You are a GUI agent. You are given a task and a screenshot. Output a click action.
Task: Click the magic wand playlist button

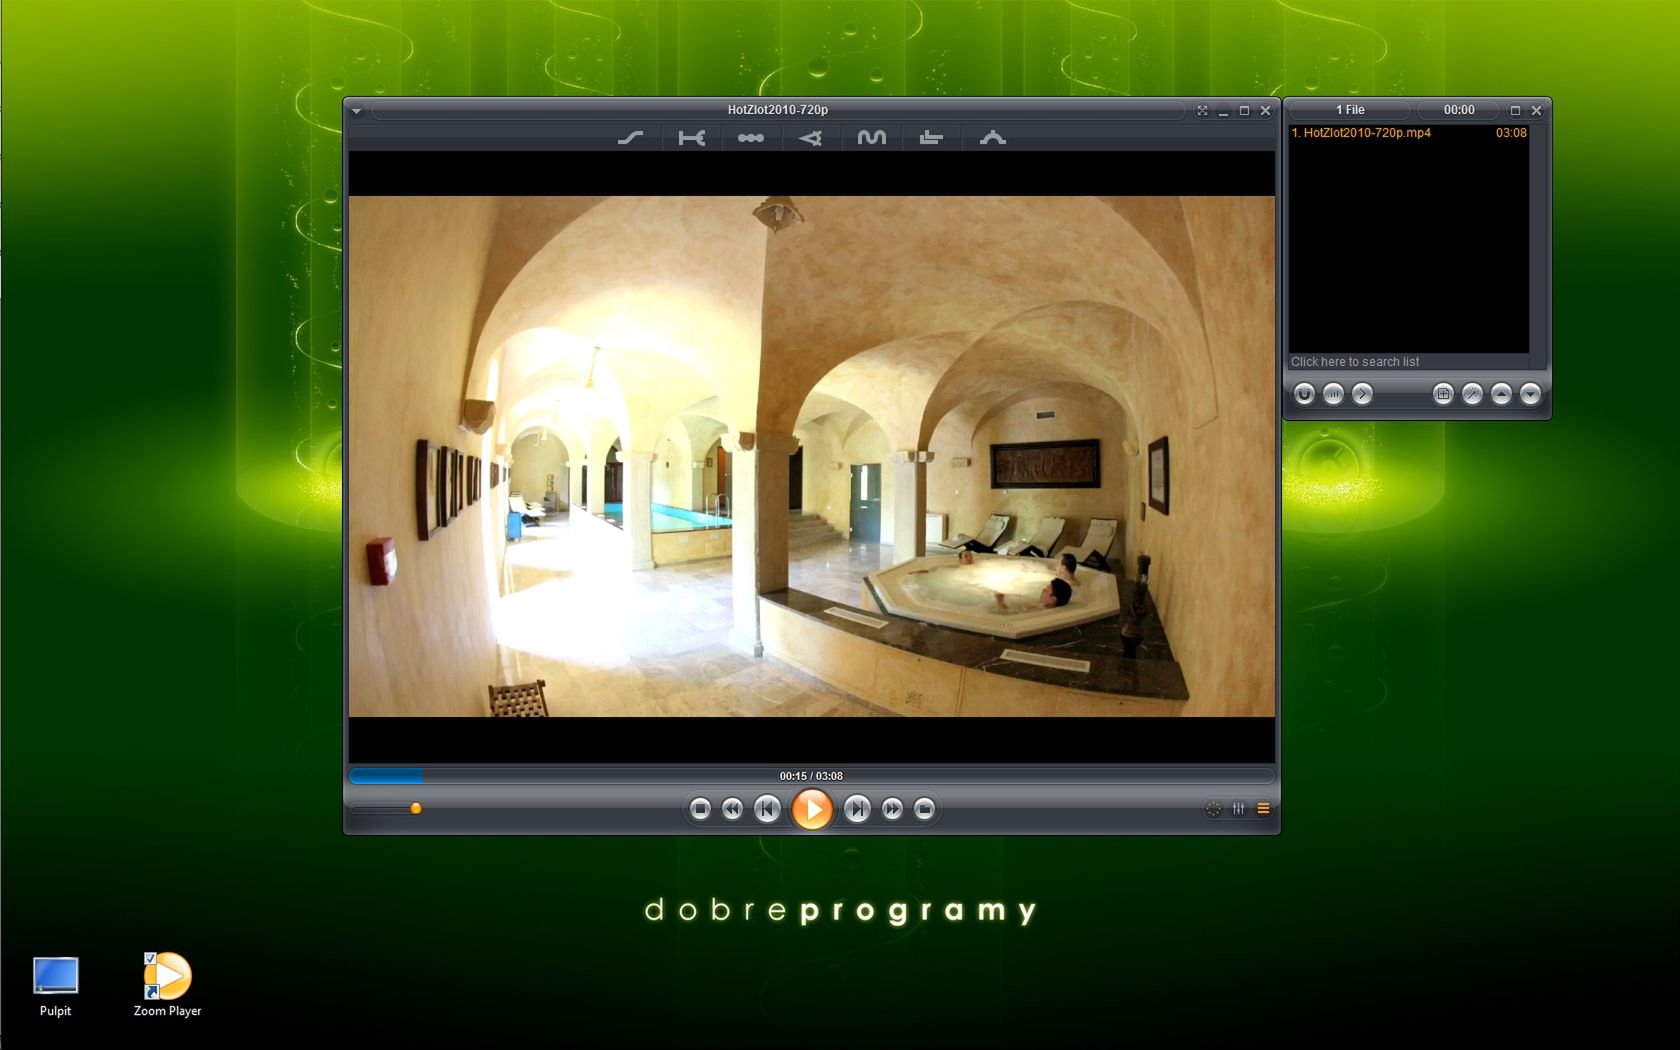click(x=1472, y=394)
